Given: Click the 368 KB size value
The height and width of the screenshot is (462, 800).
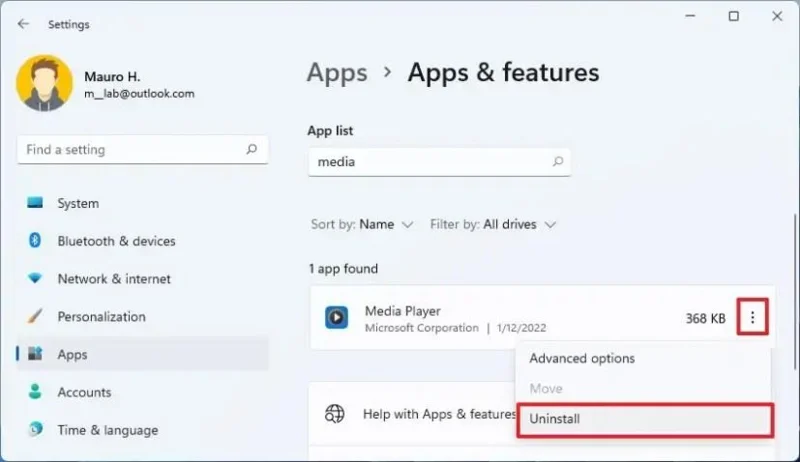Looking at the screenshot, I should (x=705, y=318).
